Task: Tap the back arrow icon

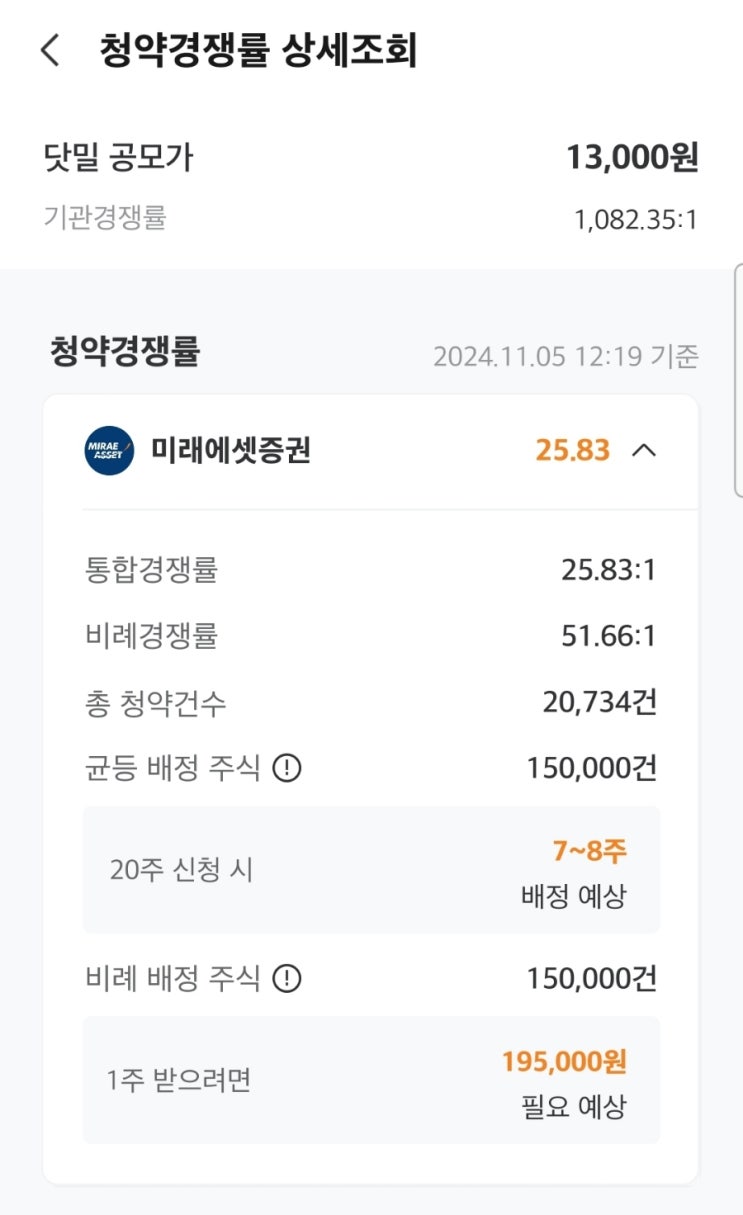Action: coord(50,50)
